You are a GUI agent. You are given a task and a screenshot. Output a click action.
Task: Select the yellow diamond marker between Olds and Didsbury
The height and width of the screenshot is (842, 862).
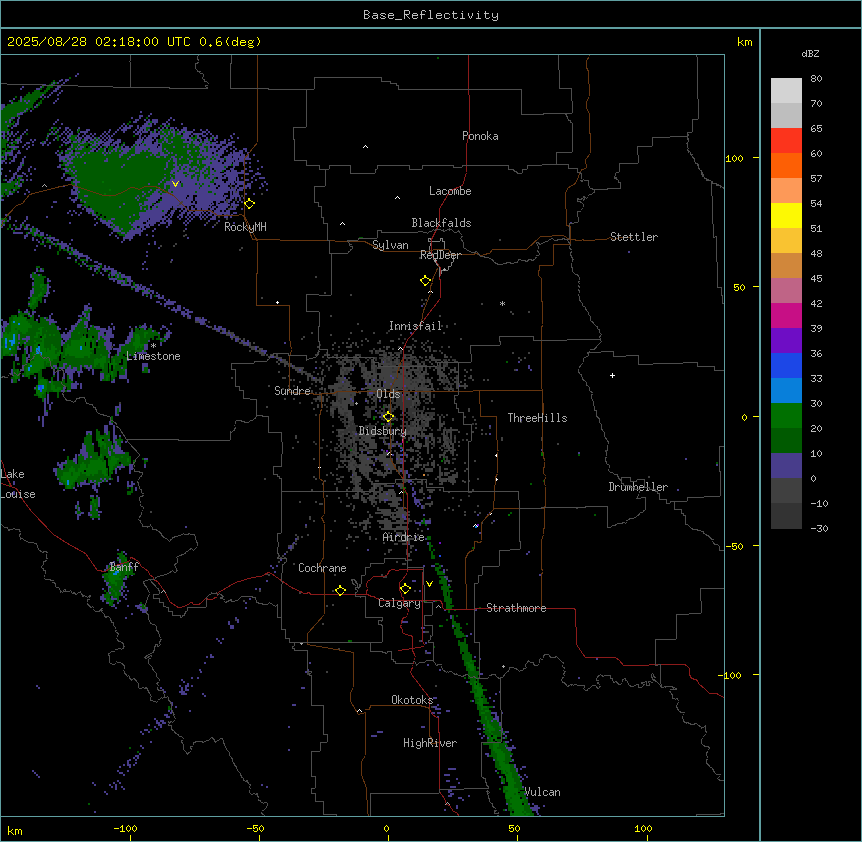pyautogui.click(x=388, y=417)
